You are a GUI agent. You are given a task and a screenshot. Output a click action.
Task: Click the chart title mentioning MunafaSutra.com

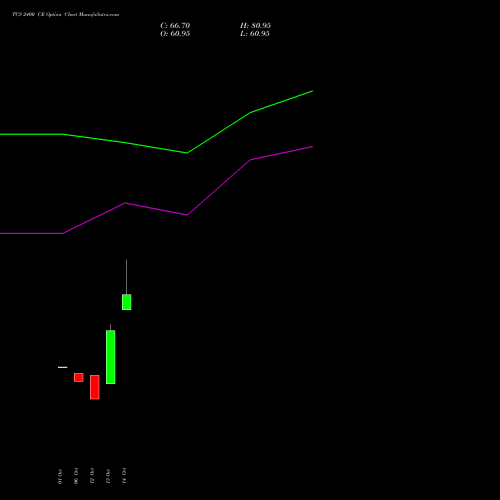pos(65,15)
